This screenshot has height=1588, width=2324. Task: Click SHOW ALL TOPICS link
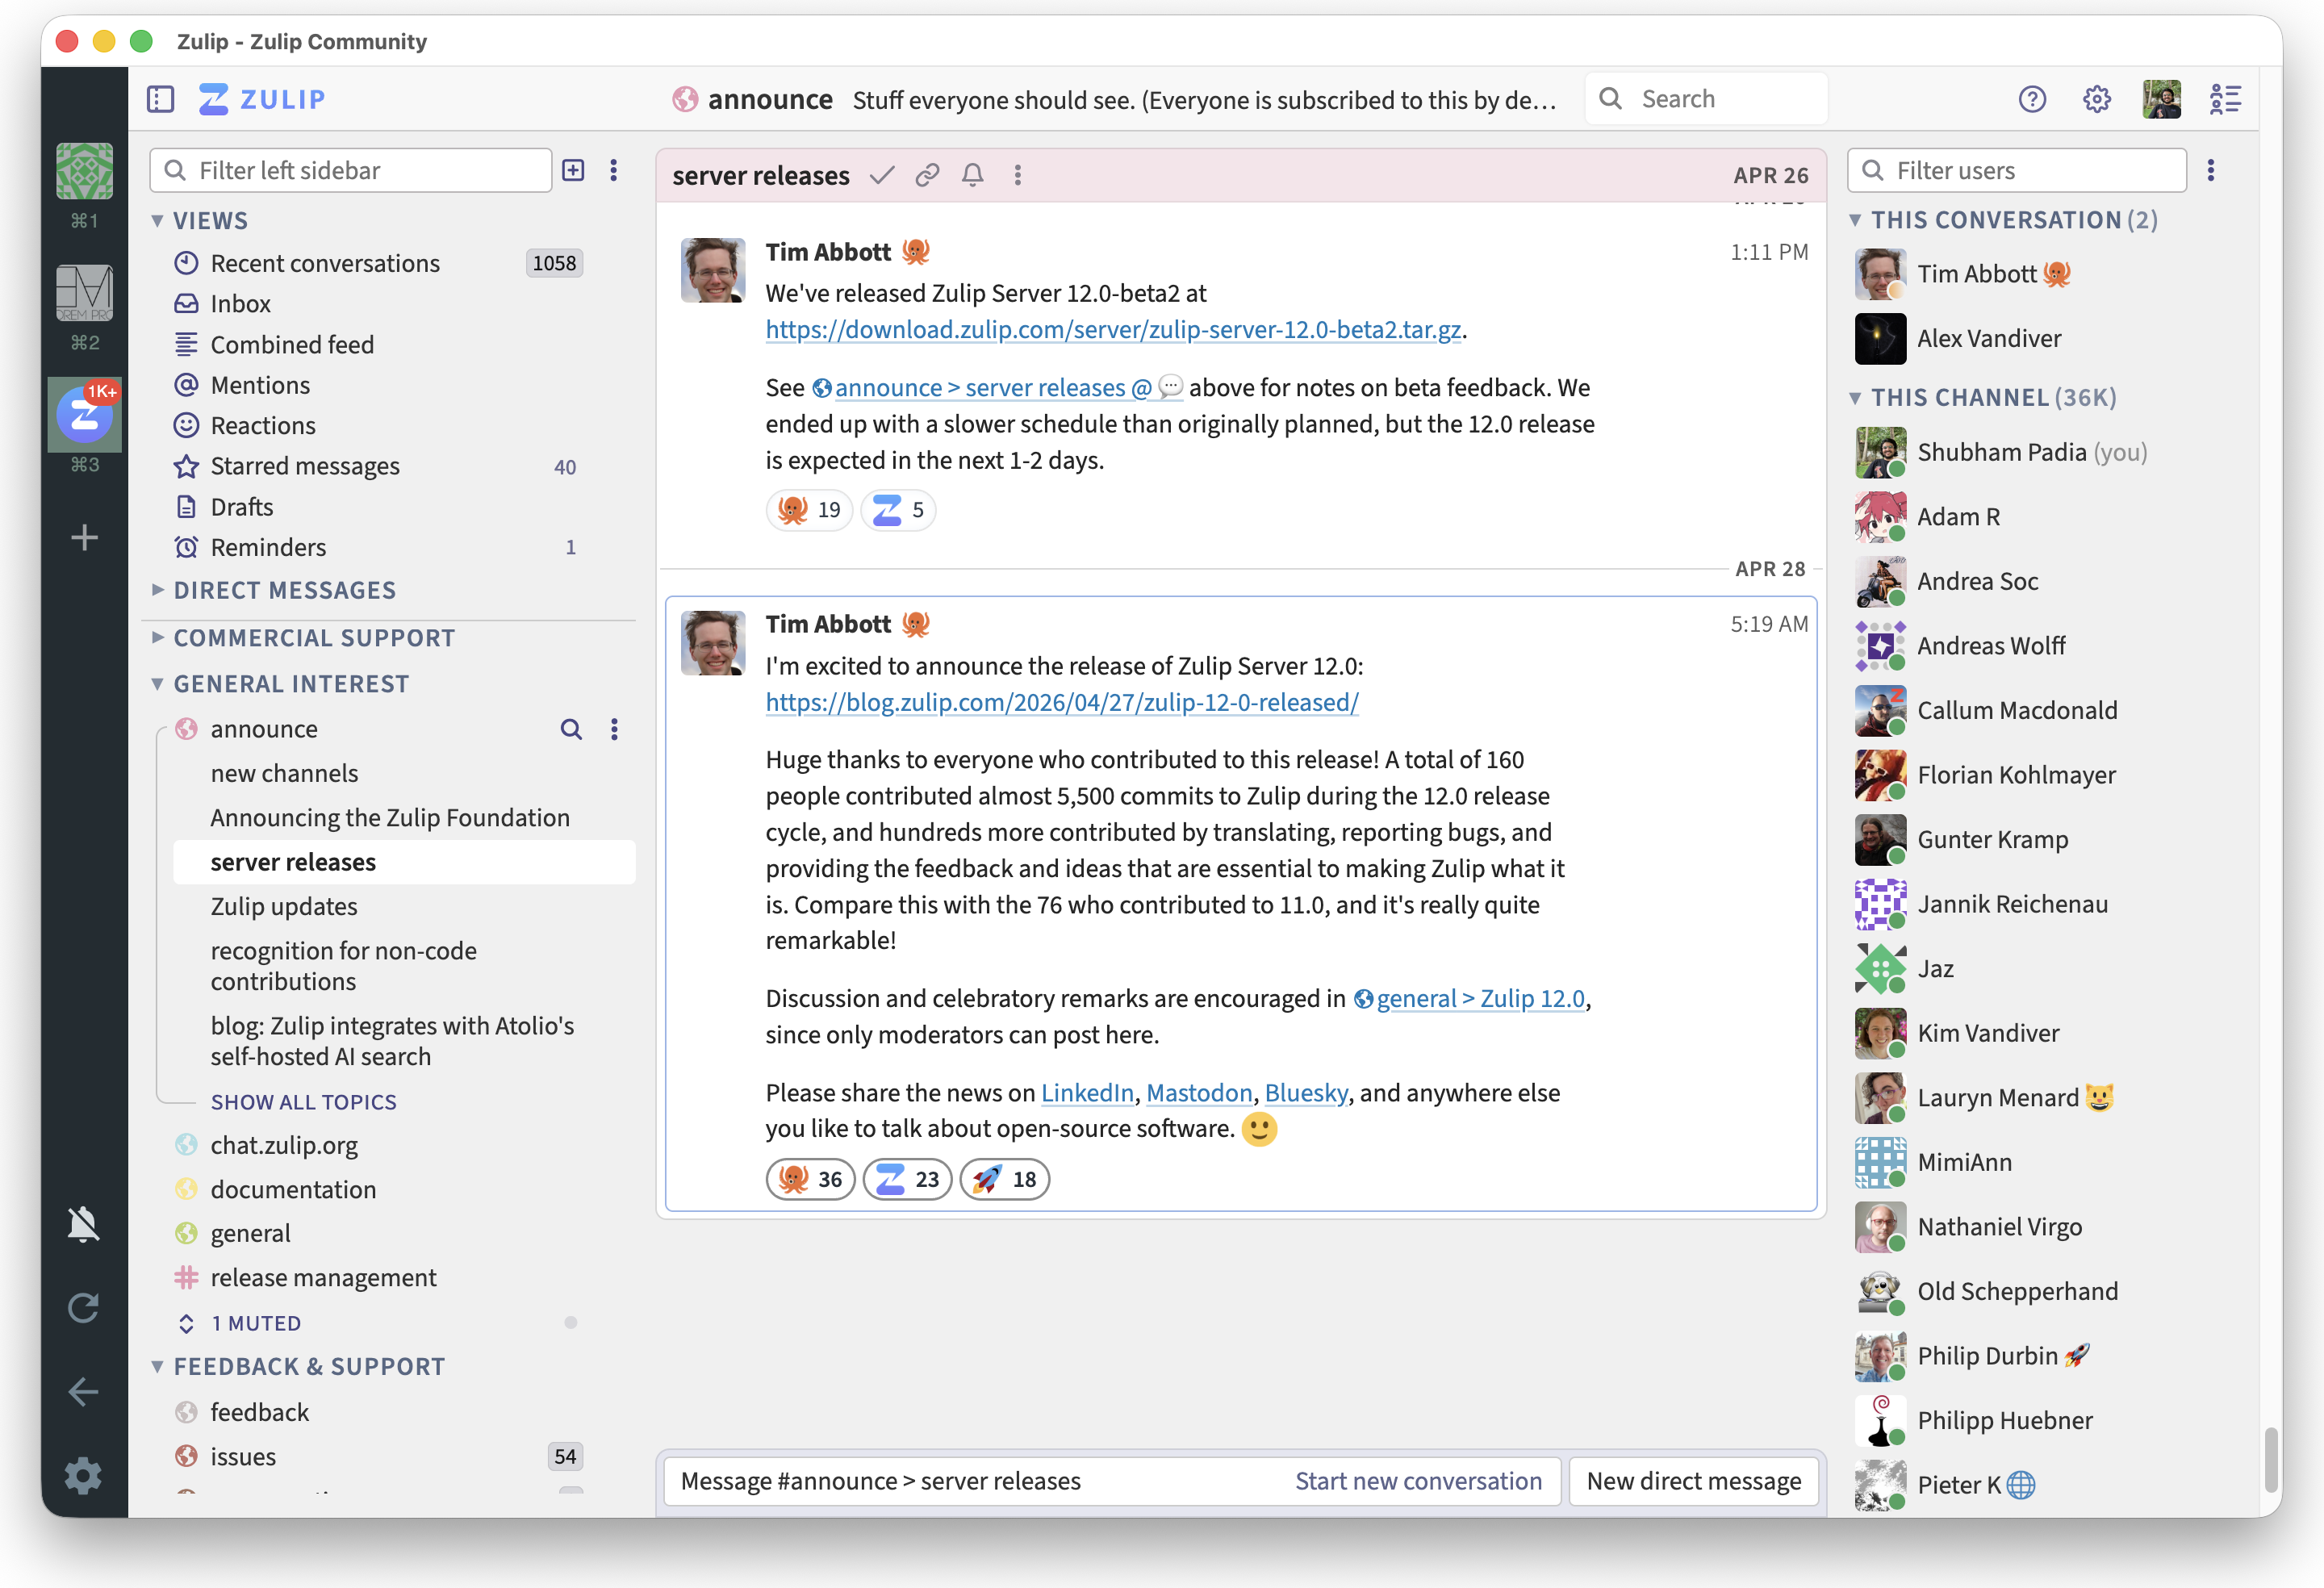click(x=303, y=1102)
